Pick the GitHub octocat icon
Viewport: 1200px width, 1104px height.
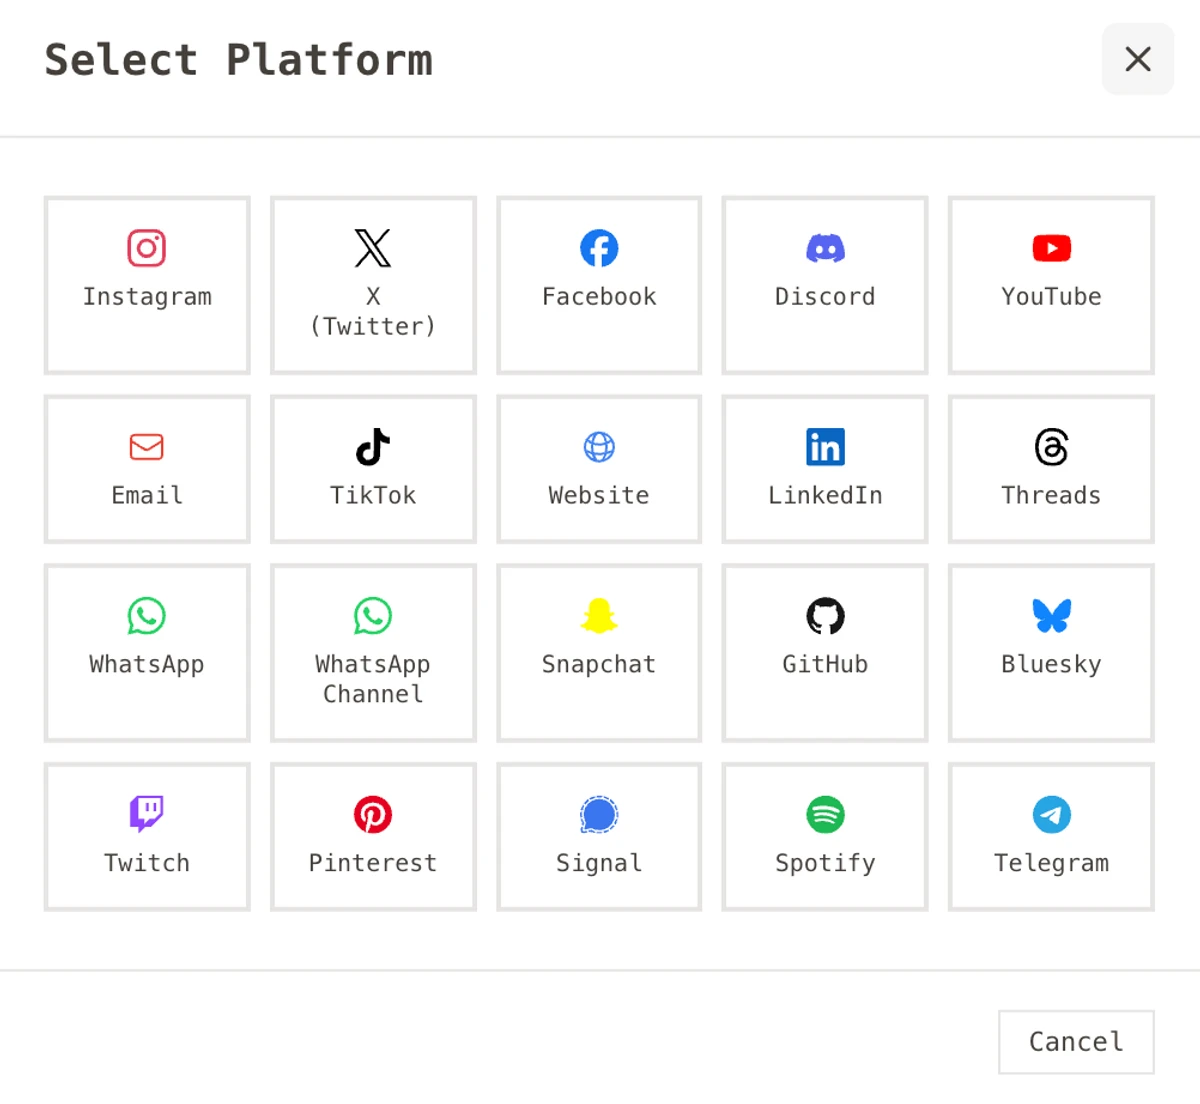point(825,616)
